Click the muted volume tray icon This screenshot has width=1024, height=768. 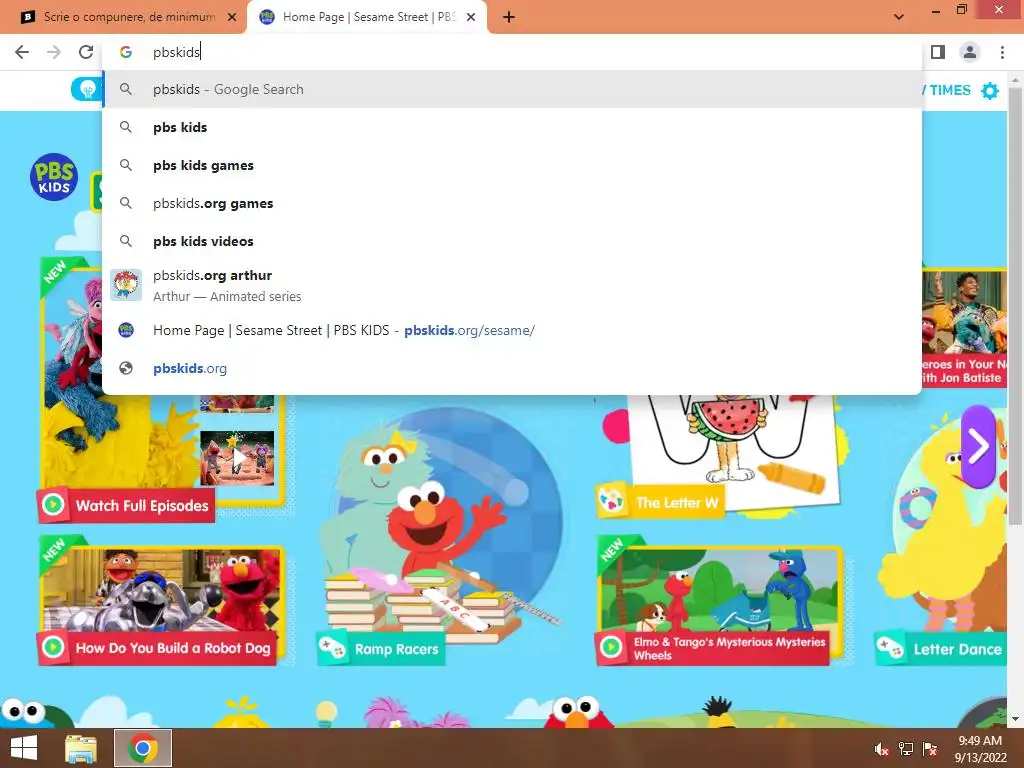tap(881, 749)
